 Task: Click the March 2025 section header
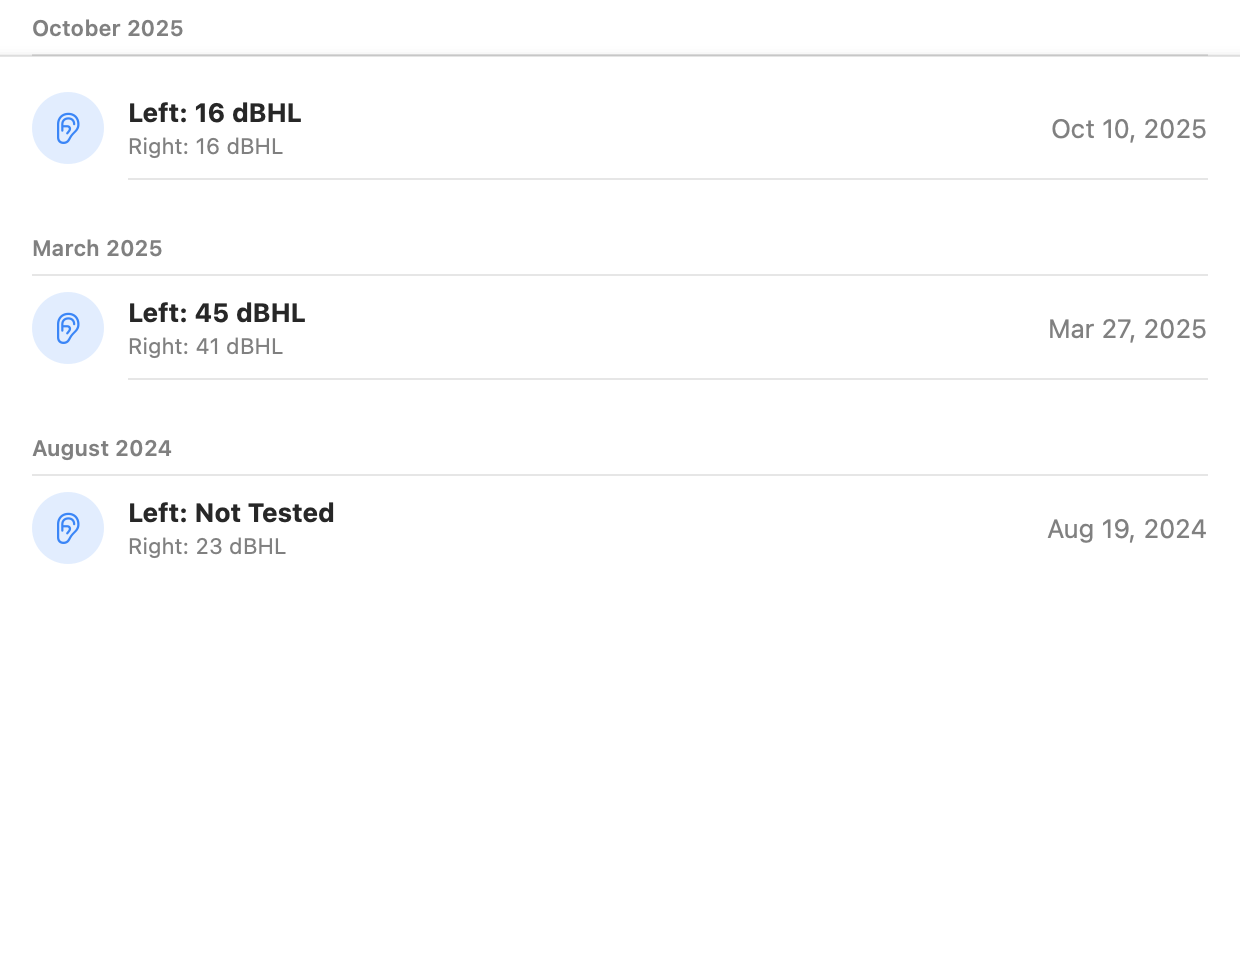pyautogui.click(x=97, y=248)
